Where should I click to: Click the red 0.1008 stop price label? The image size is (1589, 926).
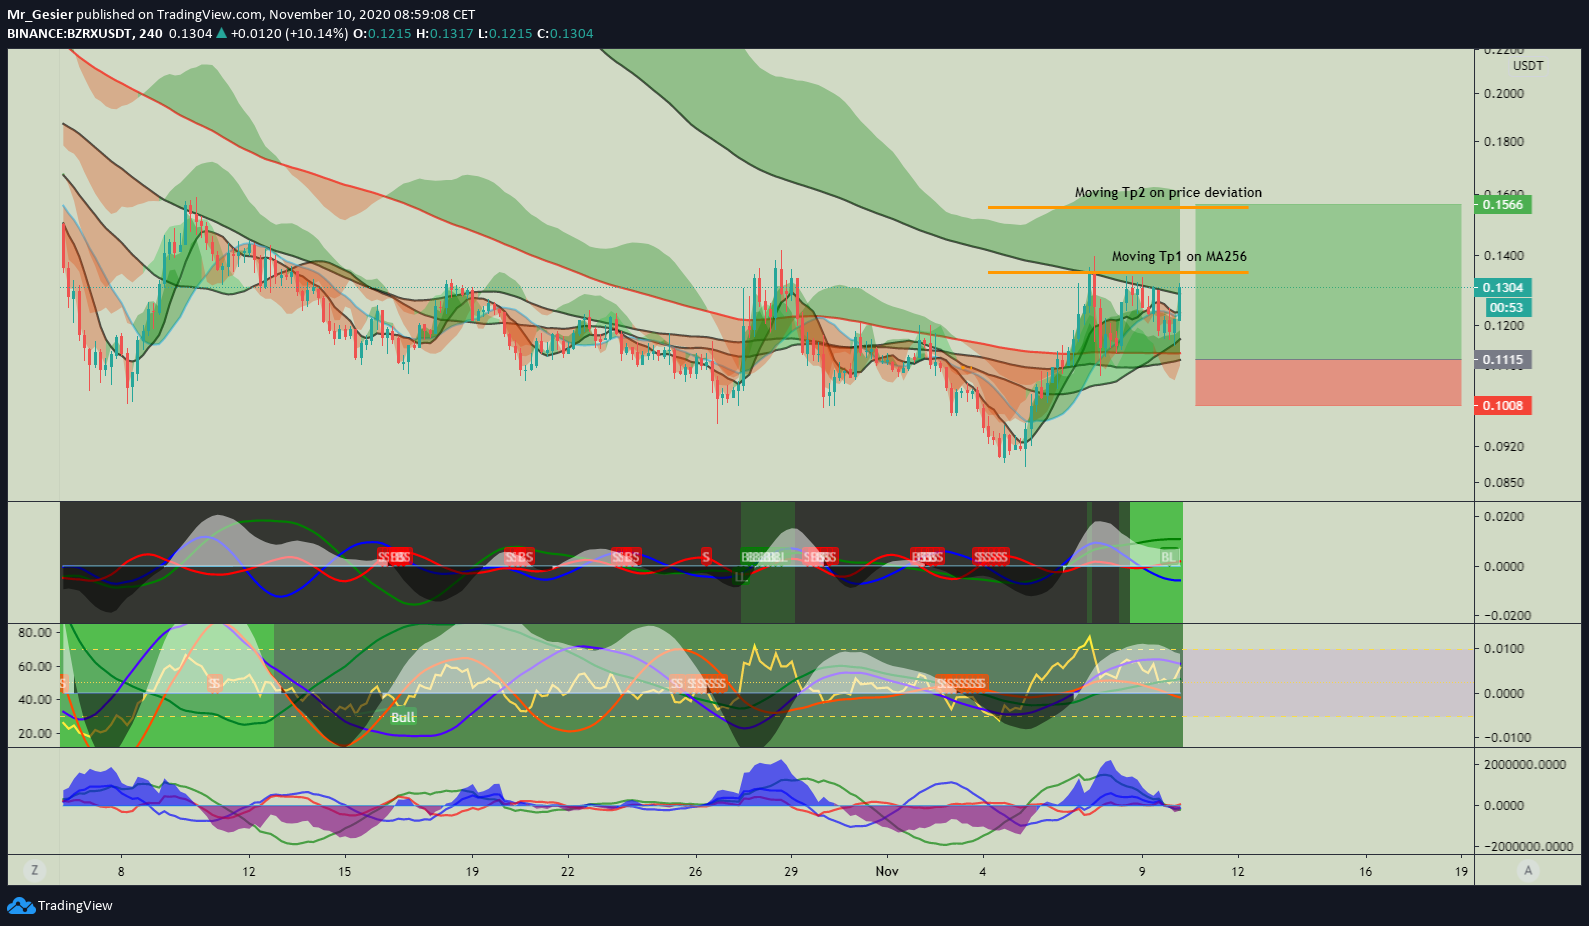1502,406
